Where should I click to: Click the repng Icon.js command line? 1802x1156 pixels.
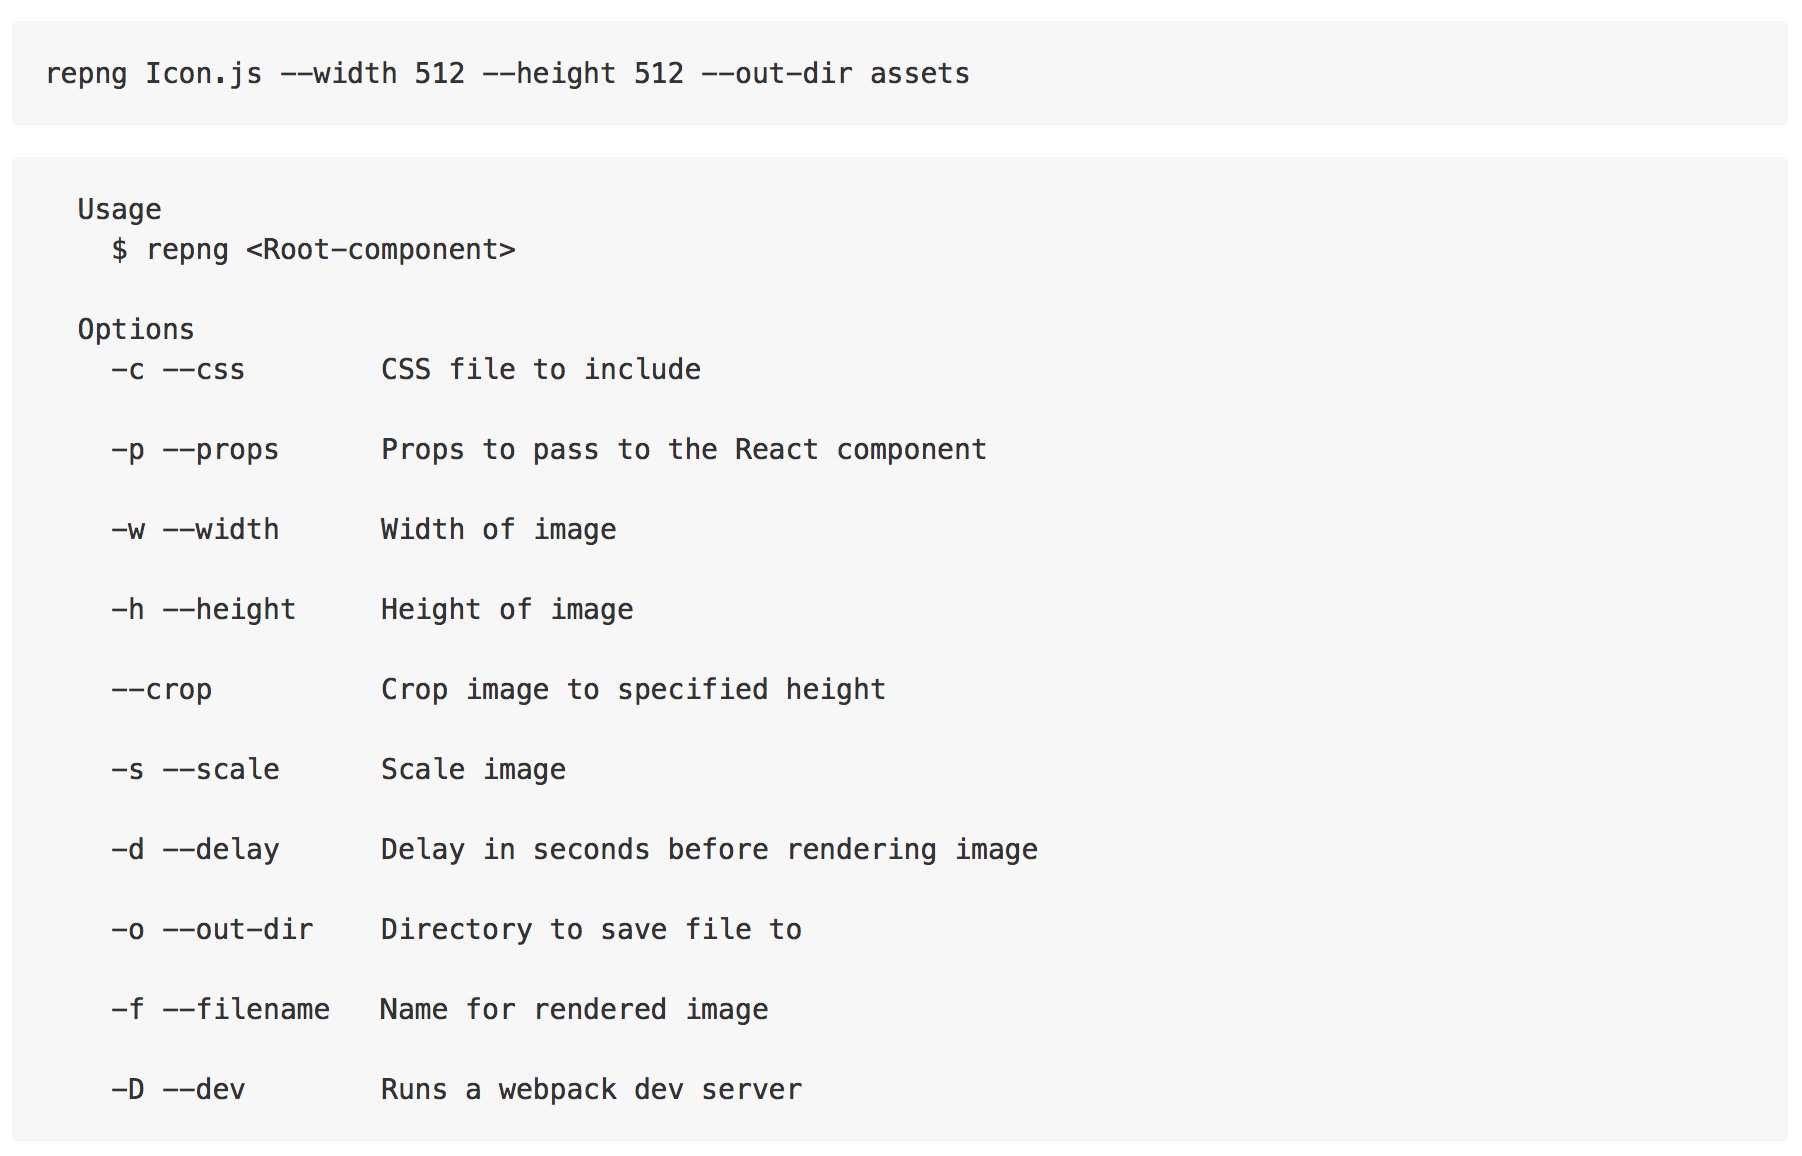tap(508, 74)
